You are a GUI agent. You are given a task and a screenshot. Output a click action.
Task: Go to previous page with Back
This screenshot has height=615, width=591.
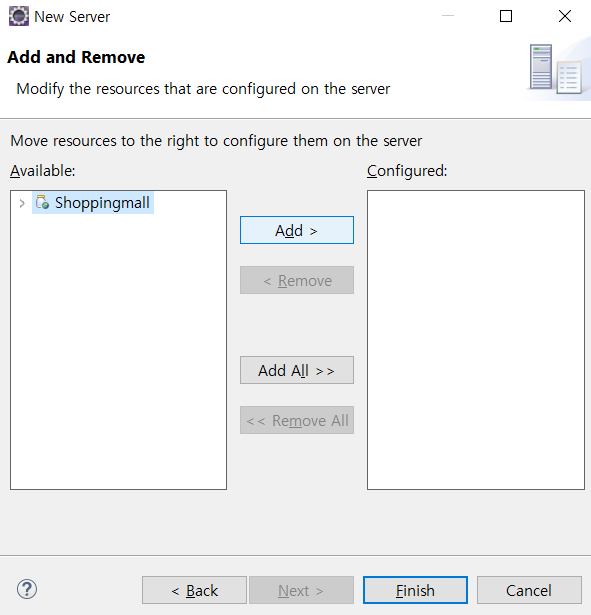195,590
